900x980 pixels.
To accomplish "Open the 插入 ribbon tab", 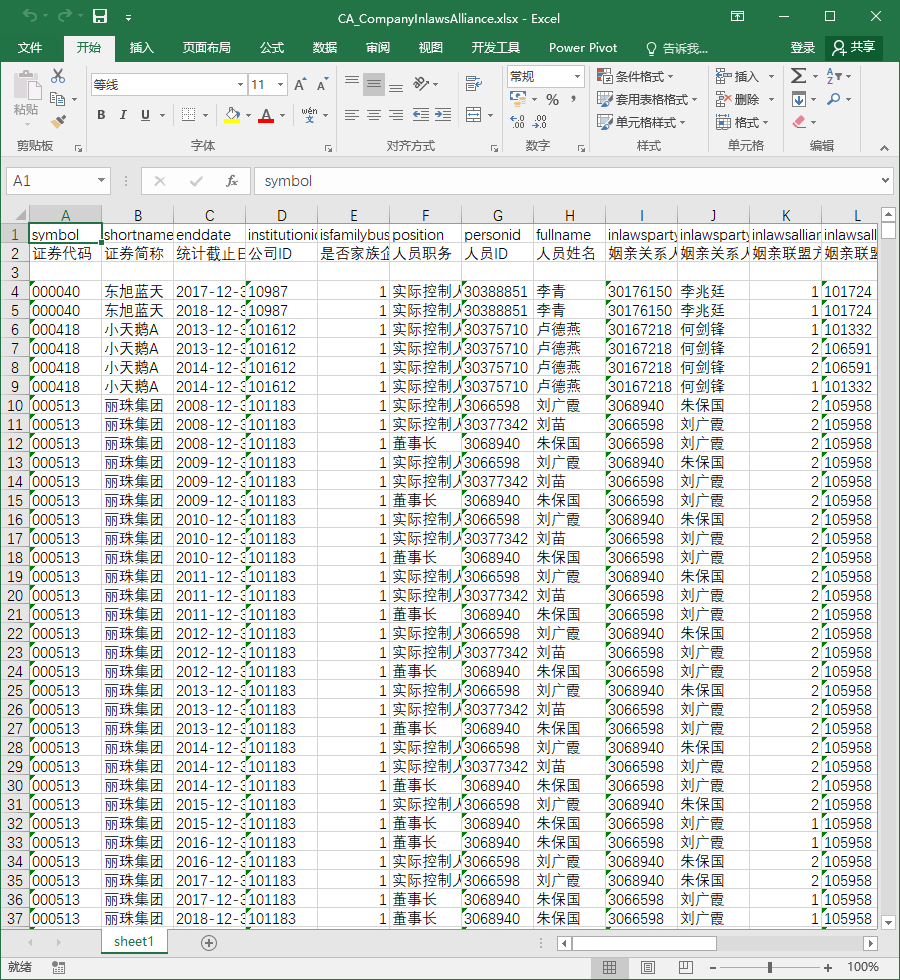I will tap(141, 48).
